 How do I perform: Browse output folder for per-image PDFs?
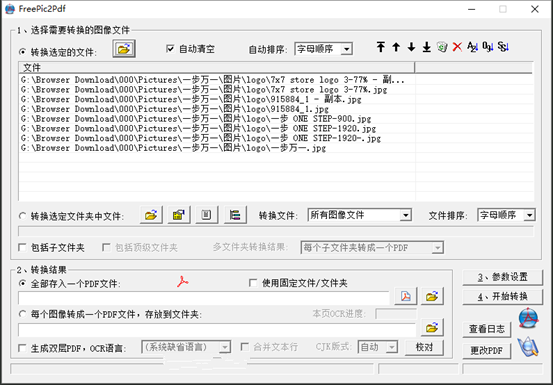pyautogui.click(x=432, y=328)
